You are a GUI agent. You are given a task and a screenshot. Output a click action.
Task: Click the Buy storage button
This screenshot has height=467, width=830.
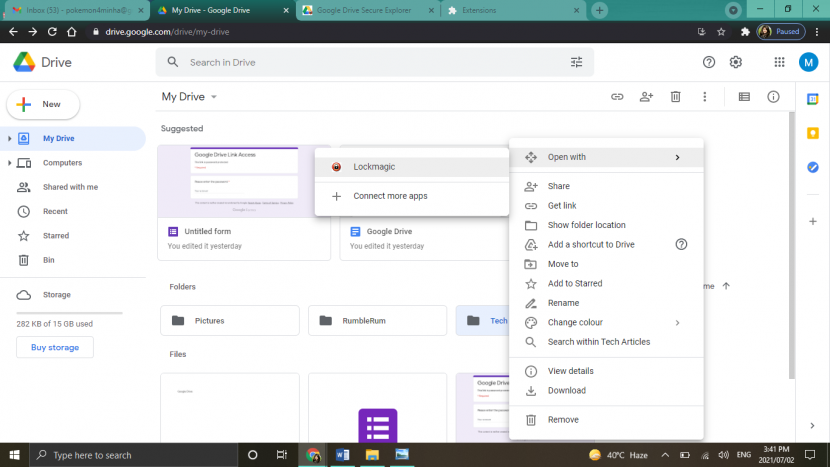pos(55,347)
